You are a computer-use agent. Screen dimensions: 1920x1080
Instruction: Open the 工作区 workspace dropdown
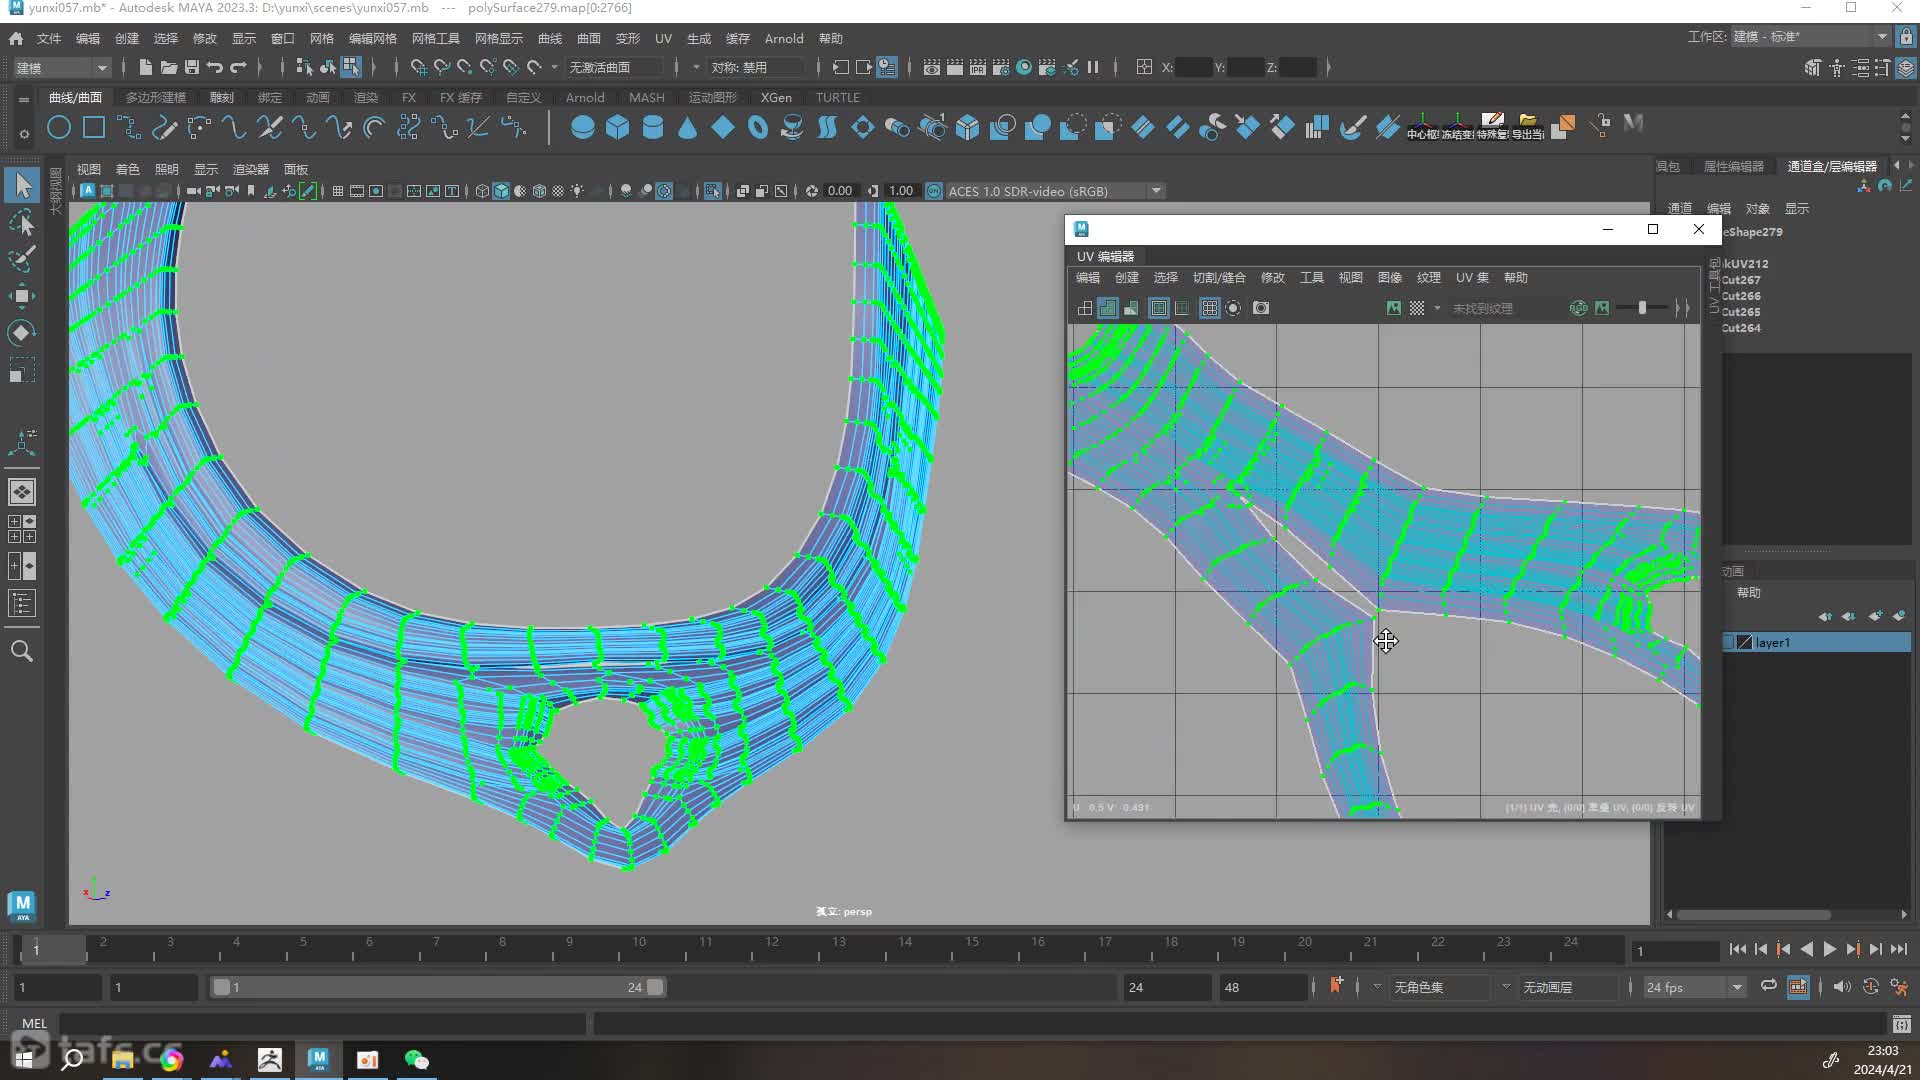[1810, 37]
